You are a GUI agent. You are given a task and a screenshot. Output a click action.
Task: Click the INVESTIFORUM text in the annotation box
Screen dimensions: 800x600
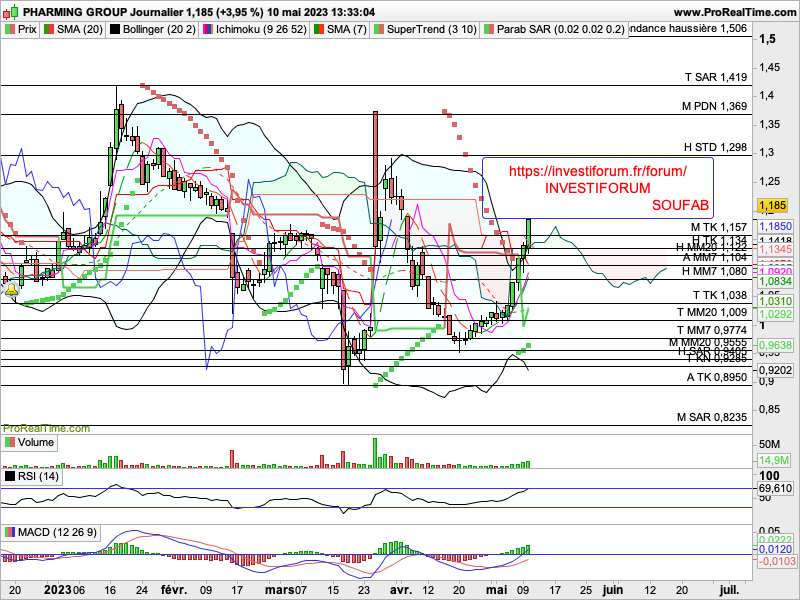coord(597,188)
